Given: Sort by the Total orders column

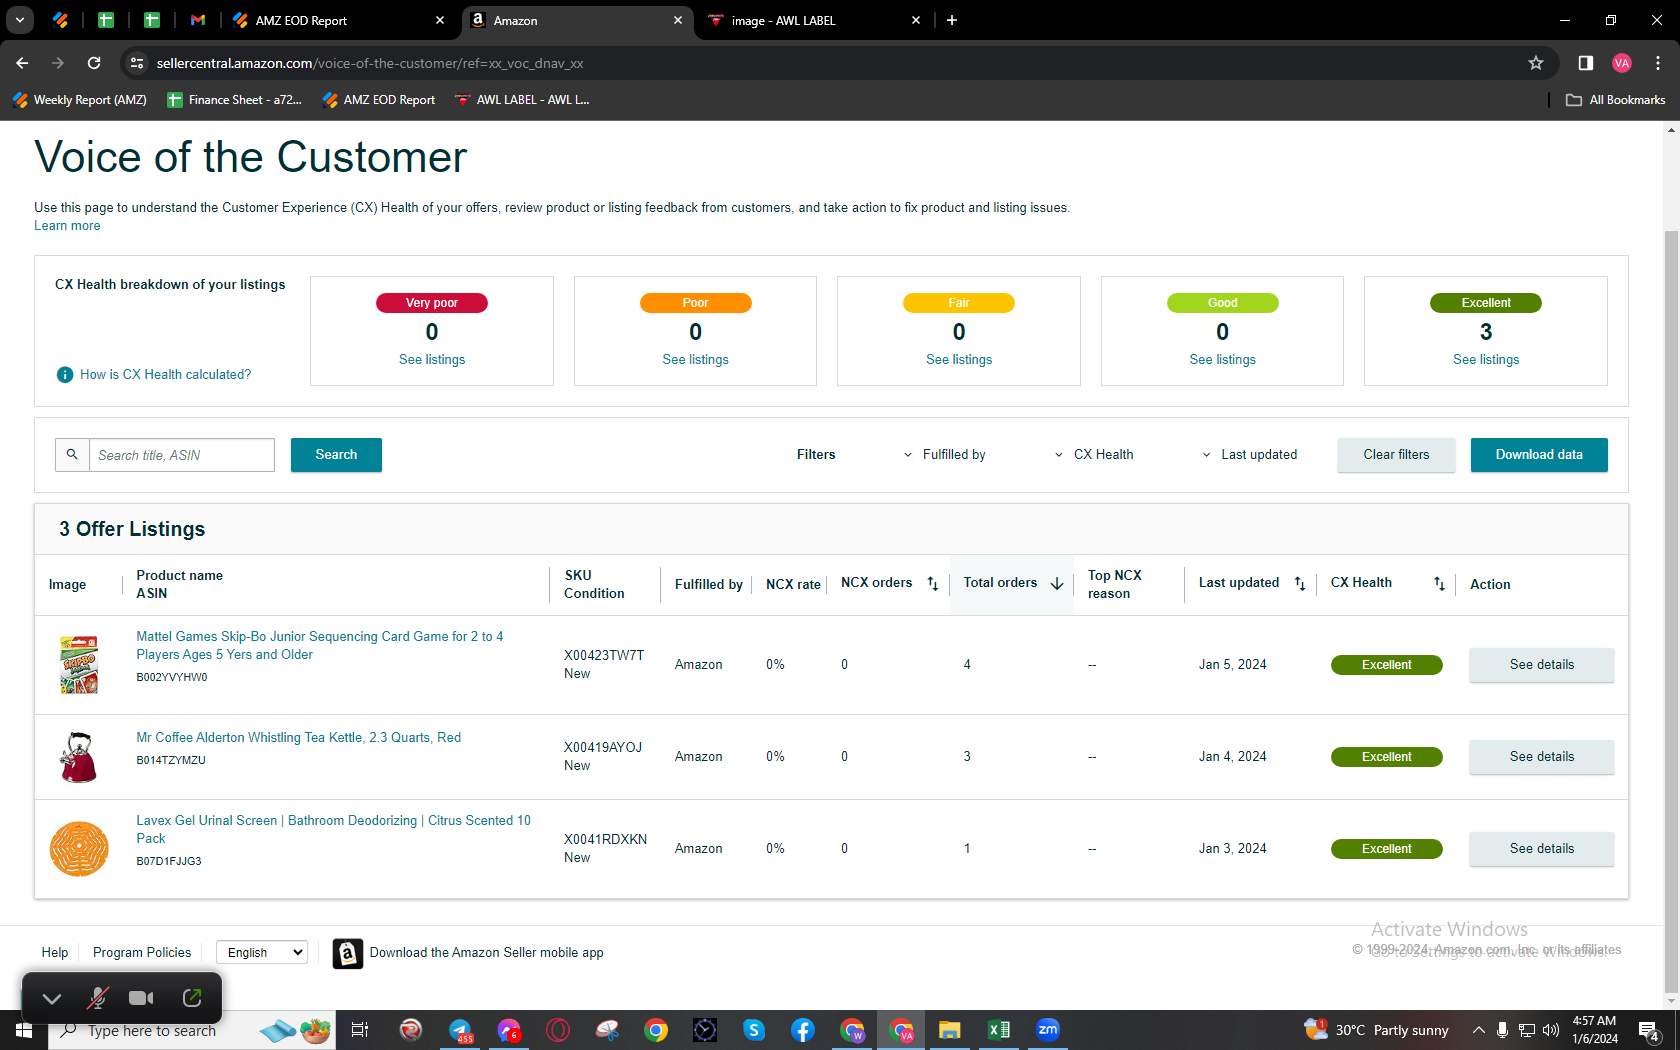Looking at the screenshot, I should point(1056,583).
